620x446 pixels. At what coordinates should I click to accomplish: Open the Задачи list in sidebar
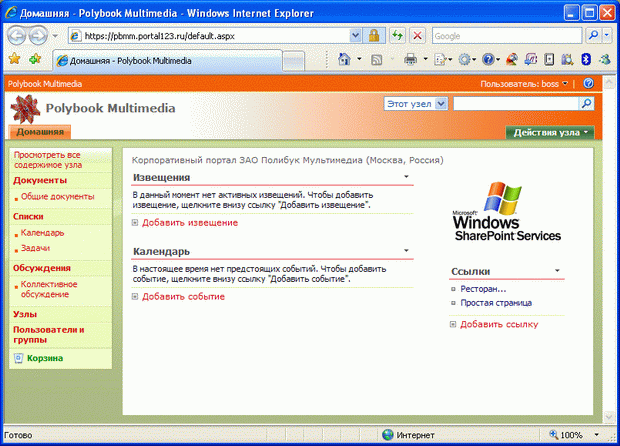tap(35, 248)
